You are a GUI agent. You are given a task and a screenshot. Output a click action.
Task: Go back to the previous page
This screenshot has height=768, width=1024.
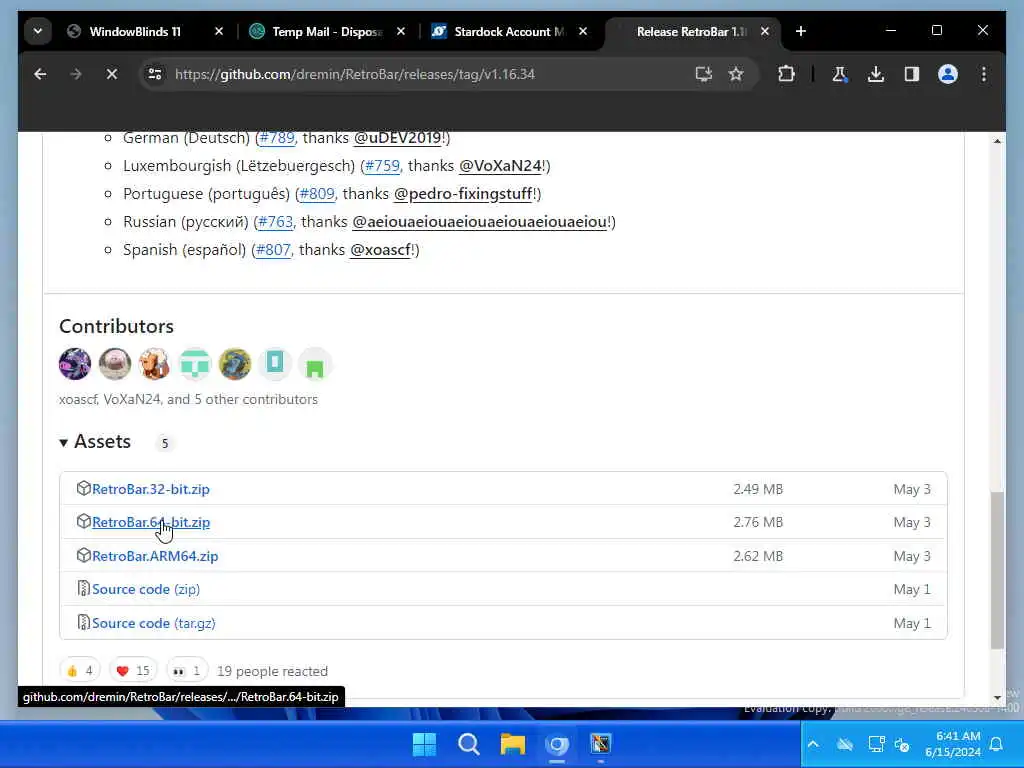pyautogui.click(x=40, y=74)
